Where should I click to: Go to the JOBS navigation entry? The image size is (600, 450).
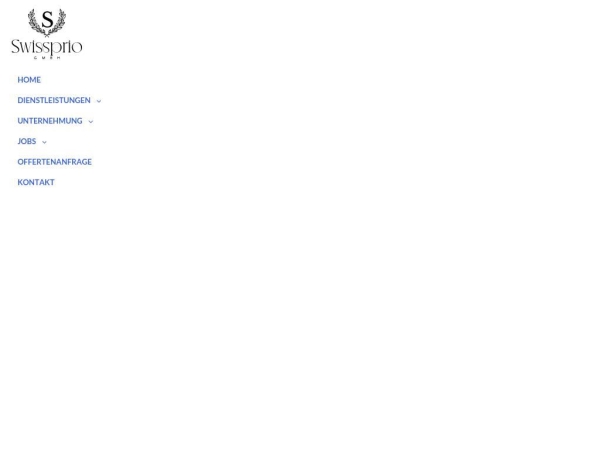point(27,141)
